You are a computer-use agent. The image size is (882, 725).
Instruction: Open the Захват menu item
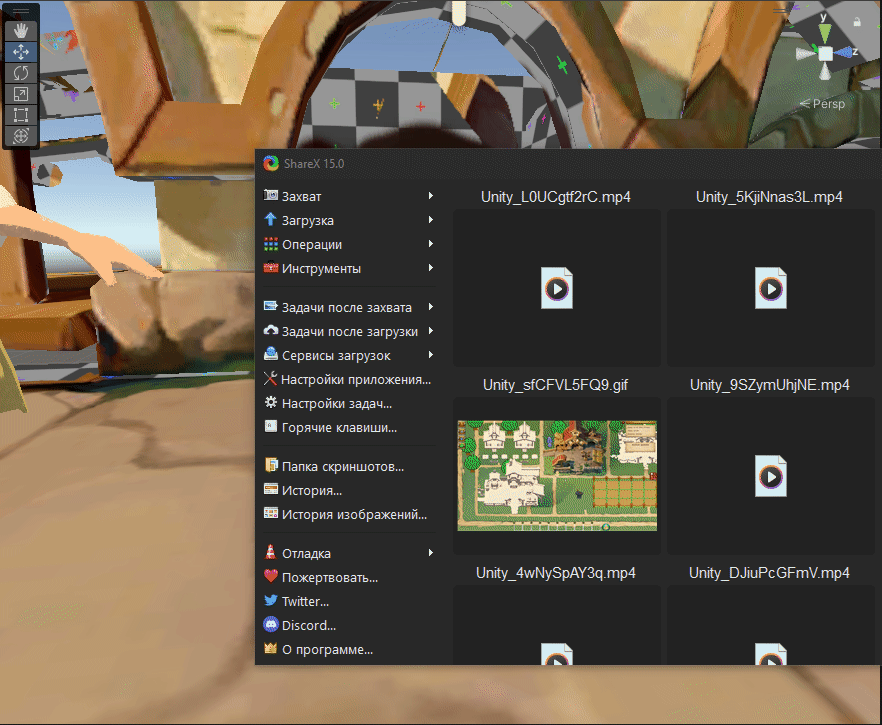tap(349, 196)
